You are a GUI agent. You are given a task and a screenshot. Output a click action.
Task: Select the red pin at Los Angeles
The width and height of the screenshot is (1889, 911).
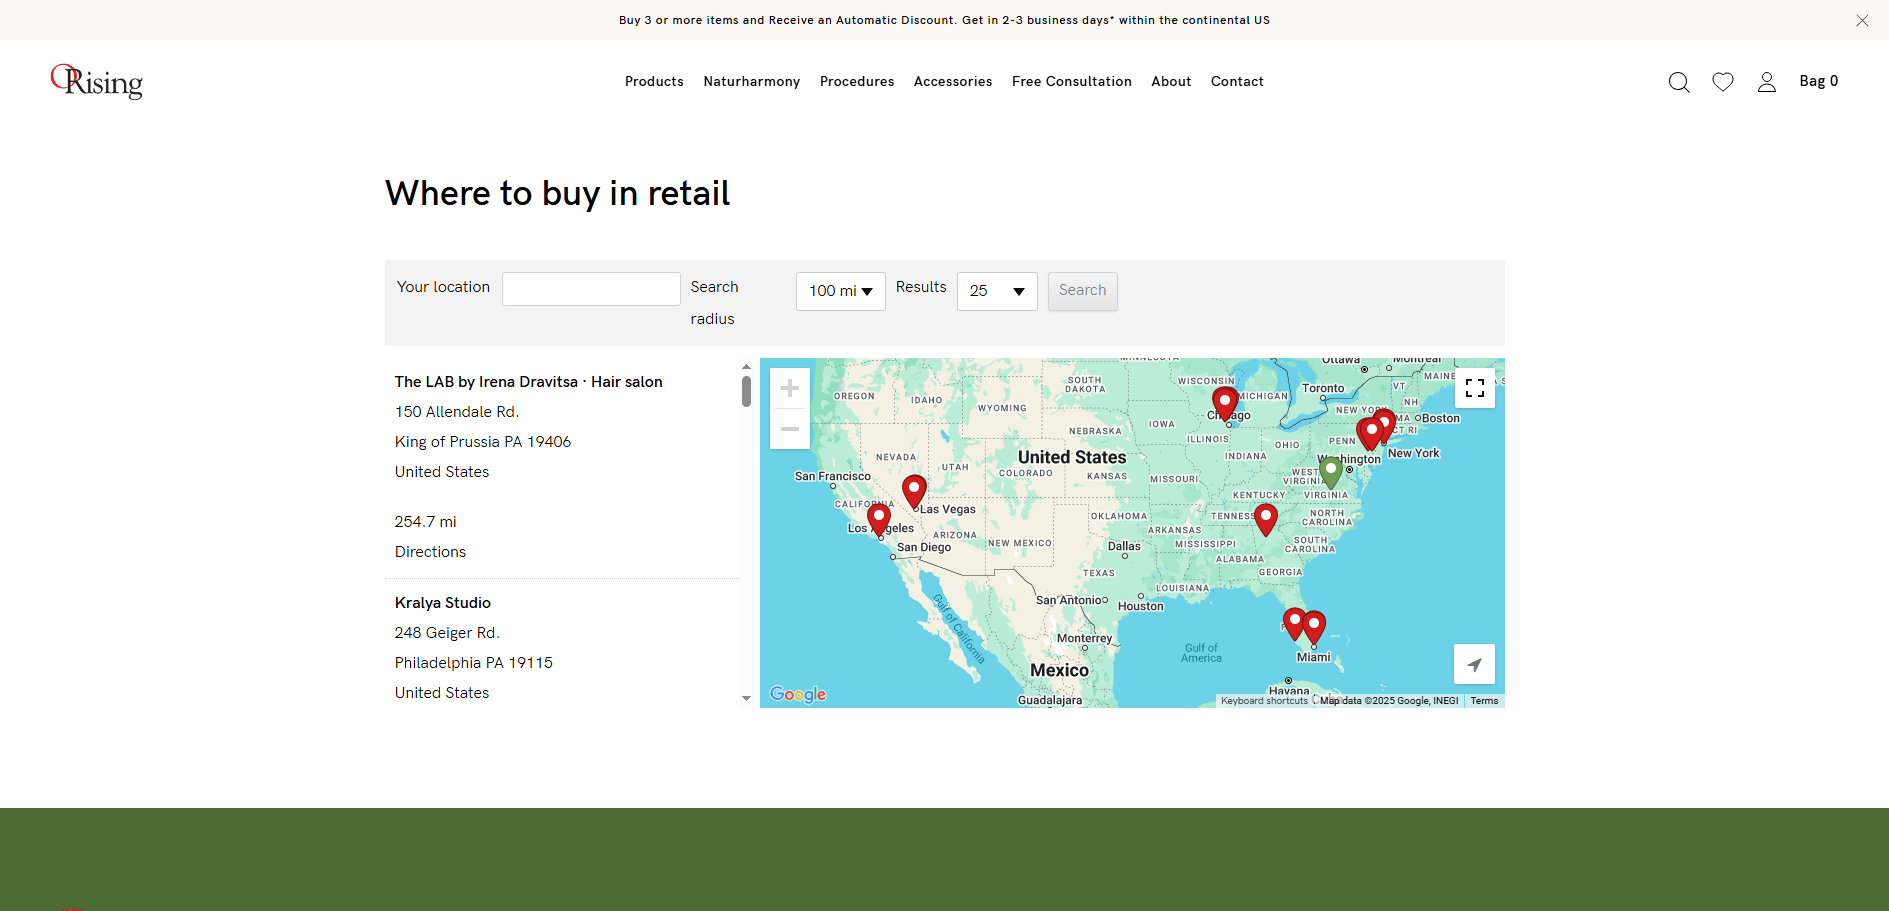tap(879, 519)
